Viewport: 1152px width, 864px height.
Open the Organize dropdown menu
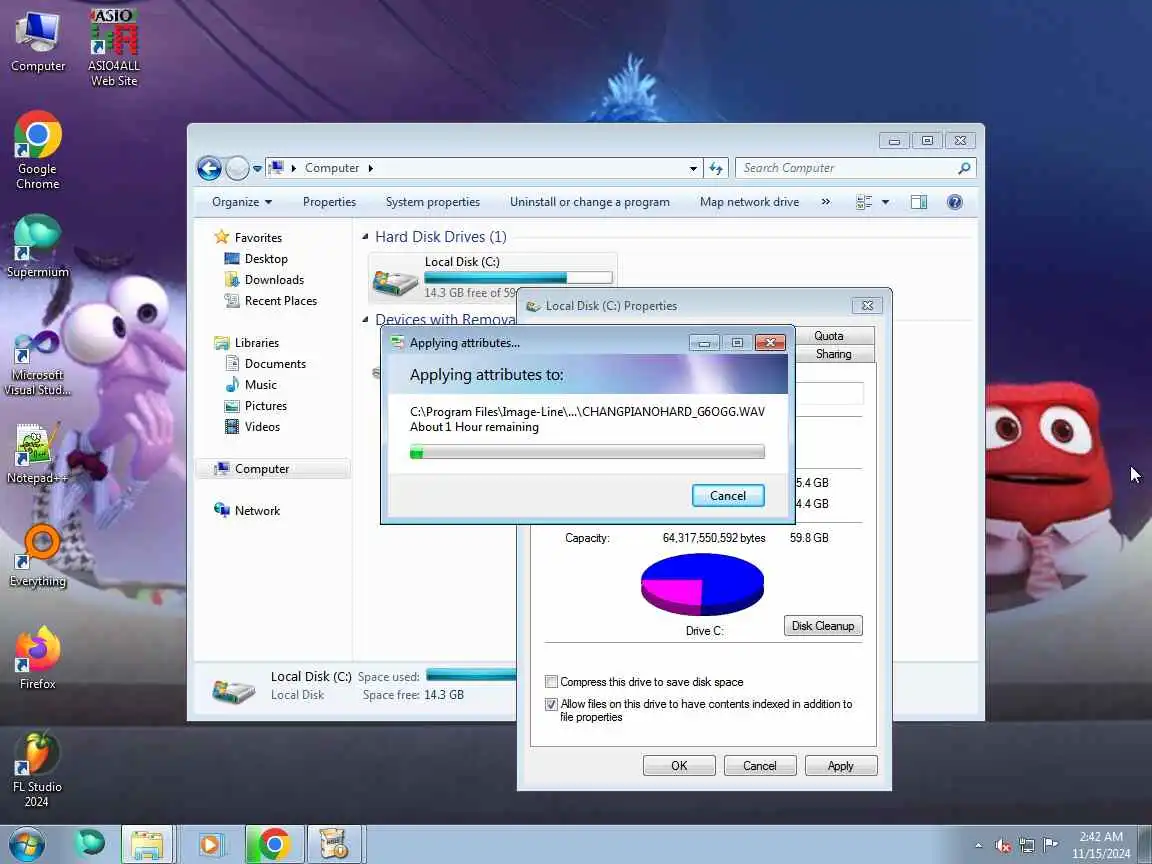click(x=242, y=202)
